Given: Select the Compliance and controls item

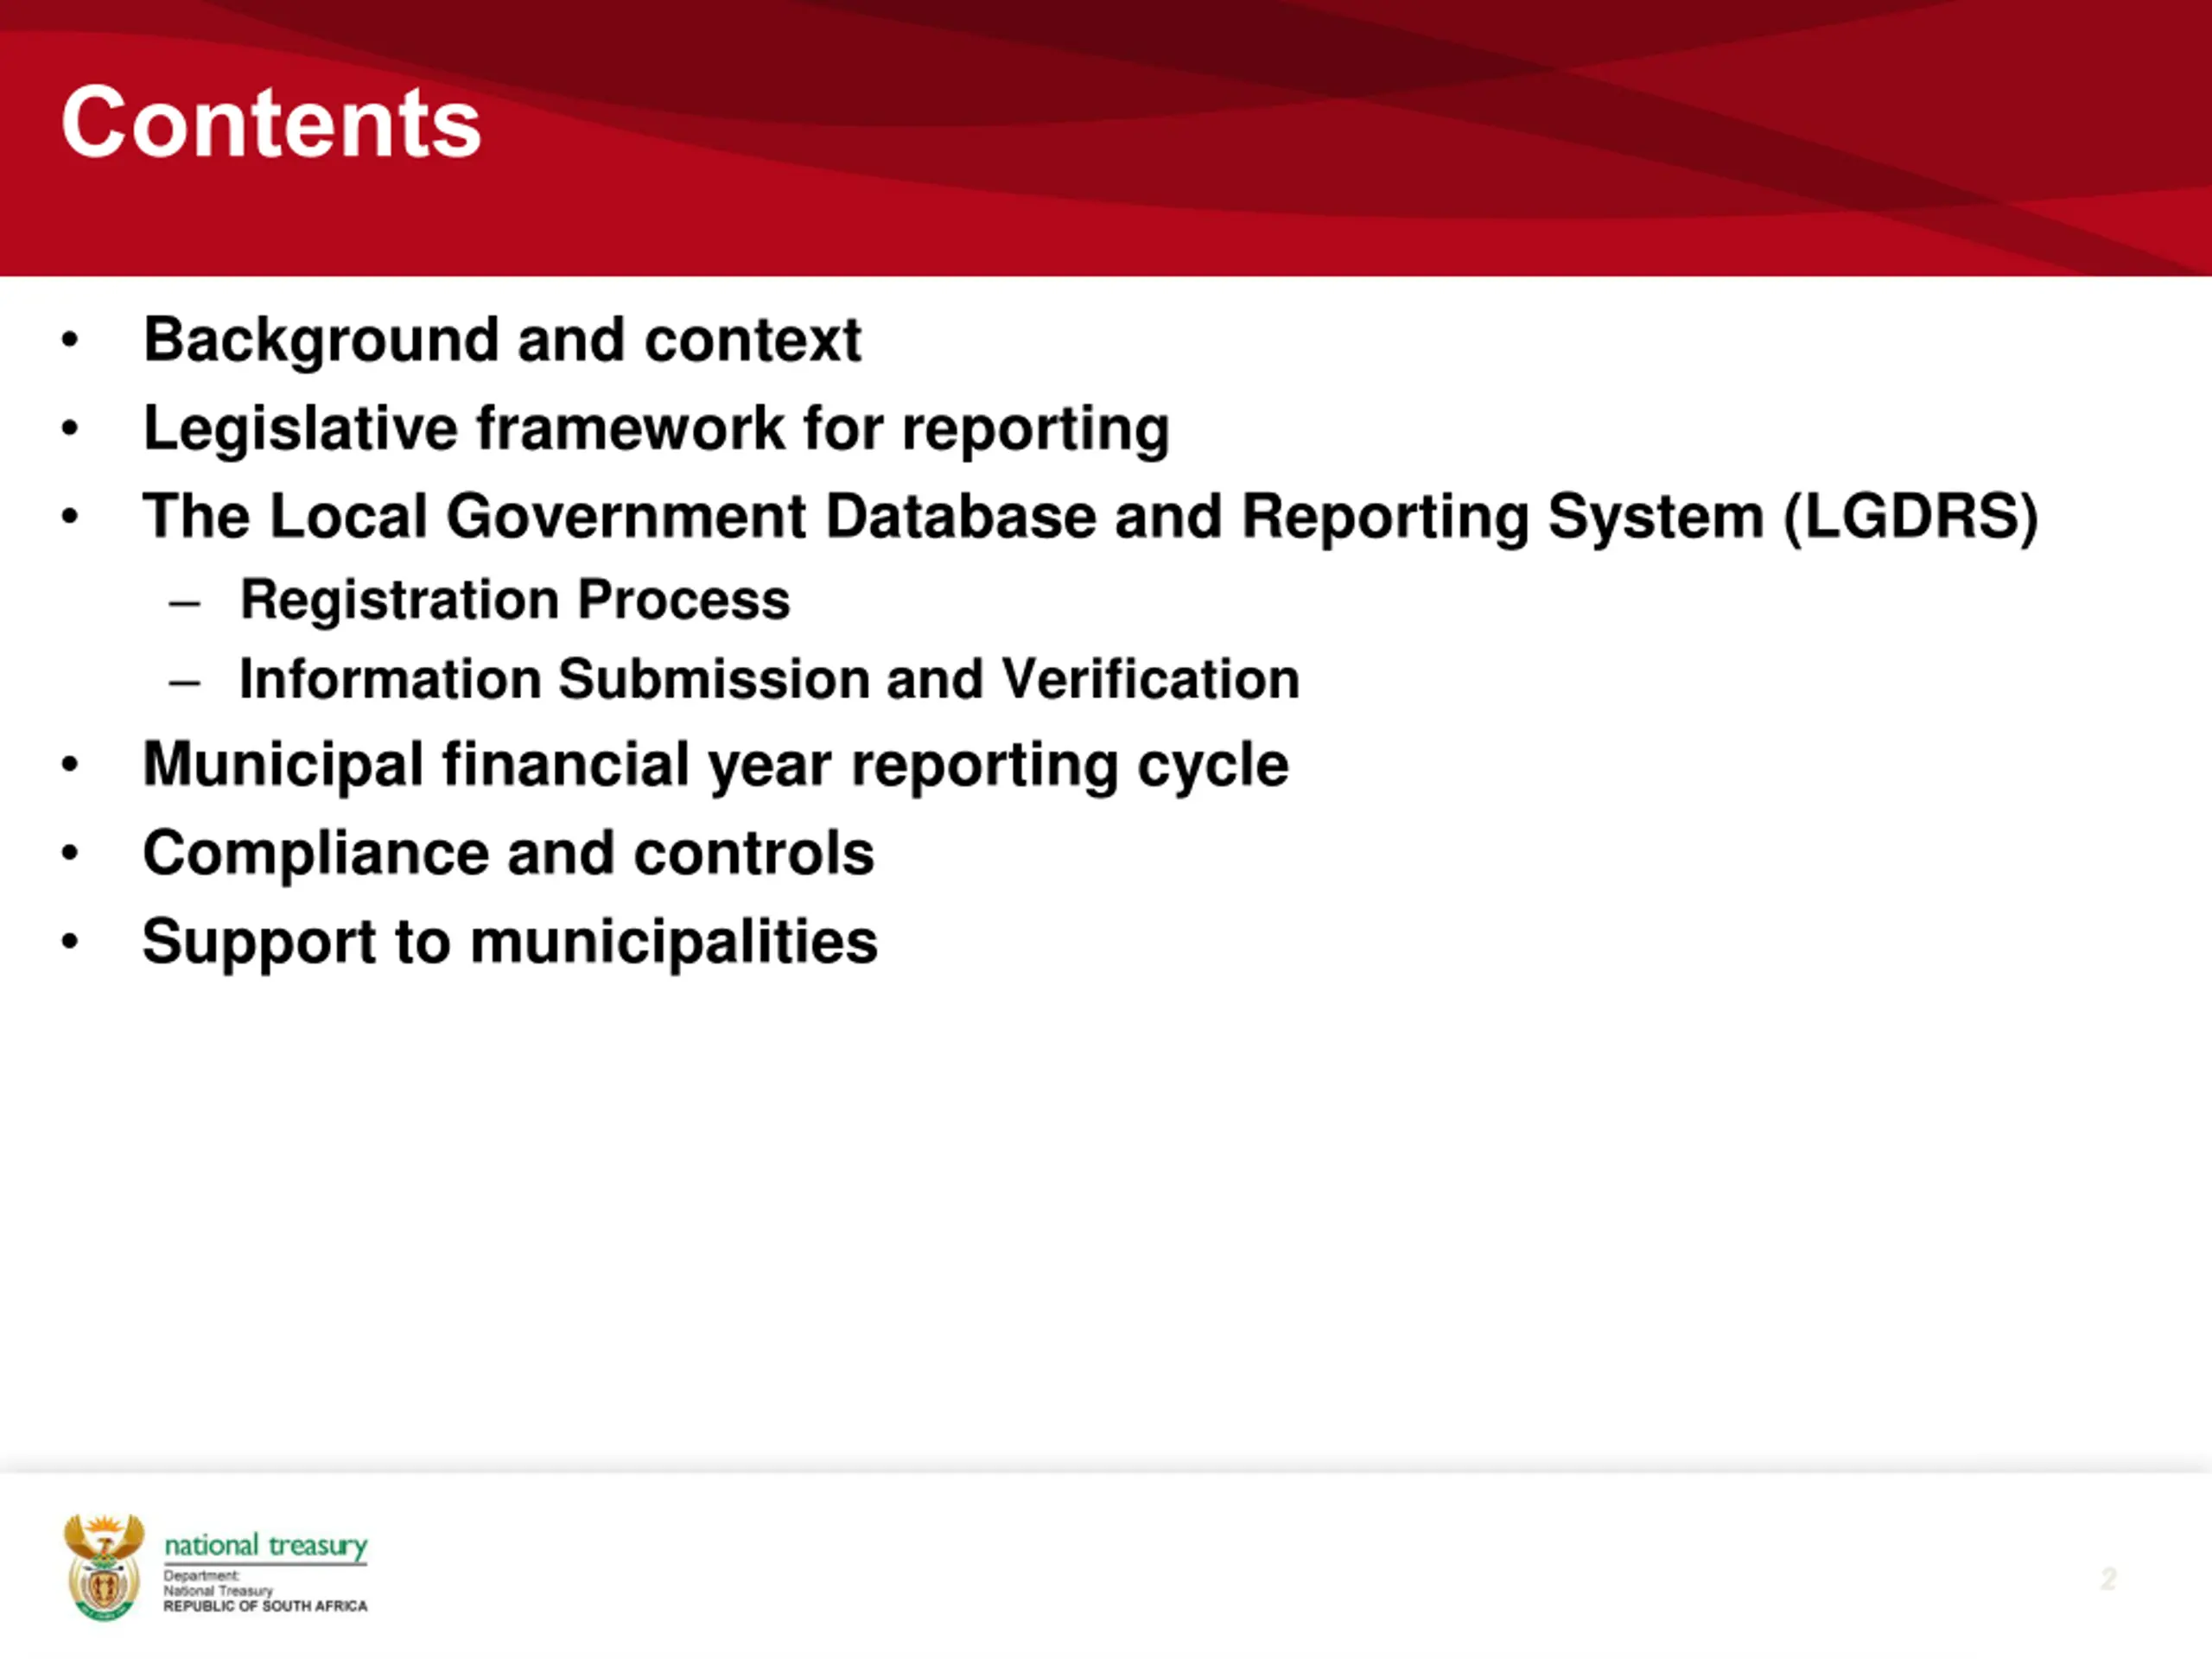Looking at the screenshot, I should pos(508,854).
